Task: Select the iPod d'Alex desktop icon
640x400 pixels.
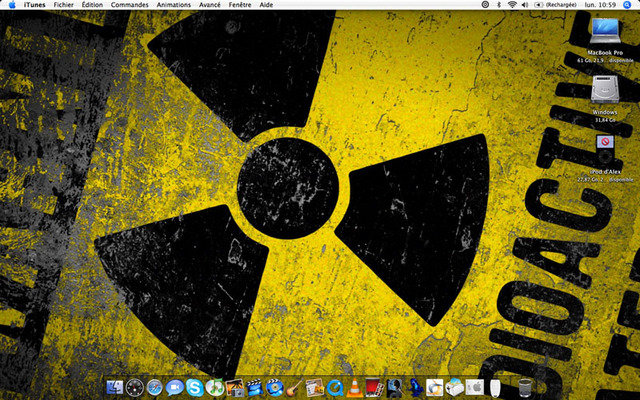Action: (x=605, y=150)
